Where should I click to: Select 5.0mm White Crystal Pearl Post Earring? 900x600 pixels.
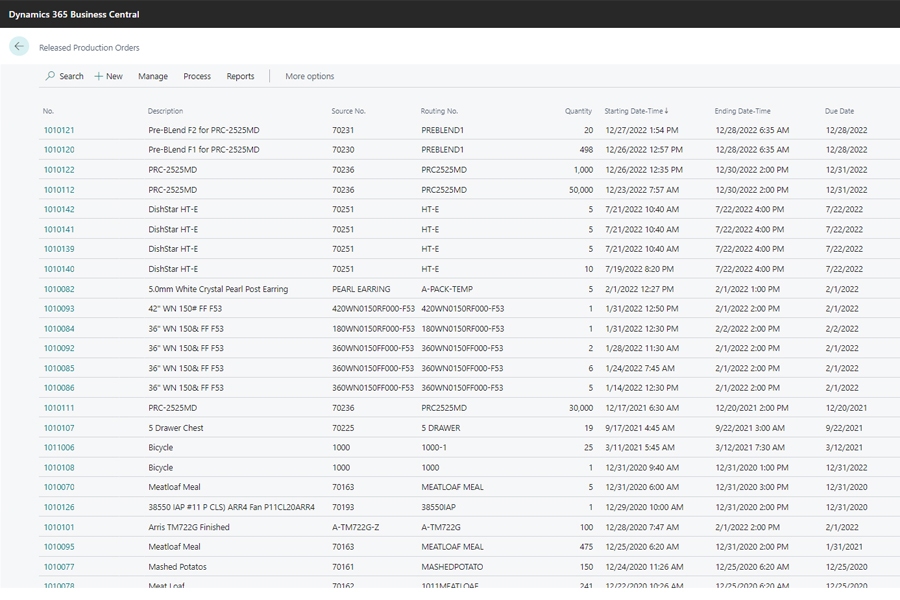click(x=218, y=289)
